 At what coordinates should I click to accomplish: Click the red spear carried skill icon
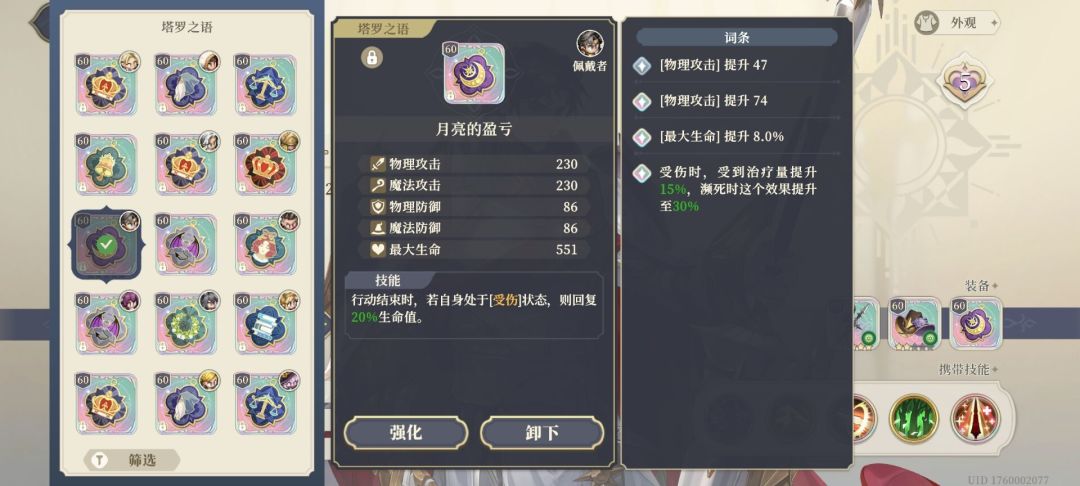[975, 419]
